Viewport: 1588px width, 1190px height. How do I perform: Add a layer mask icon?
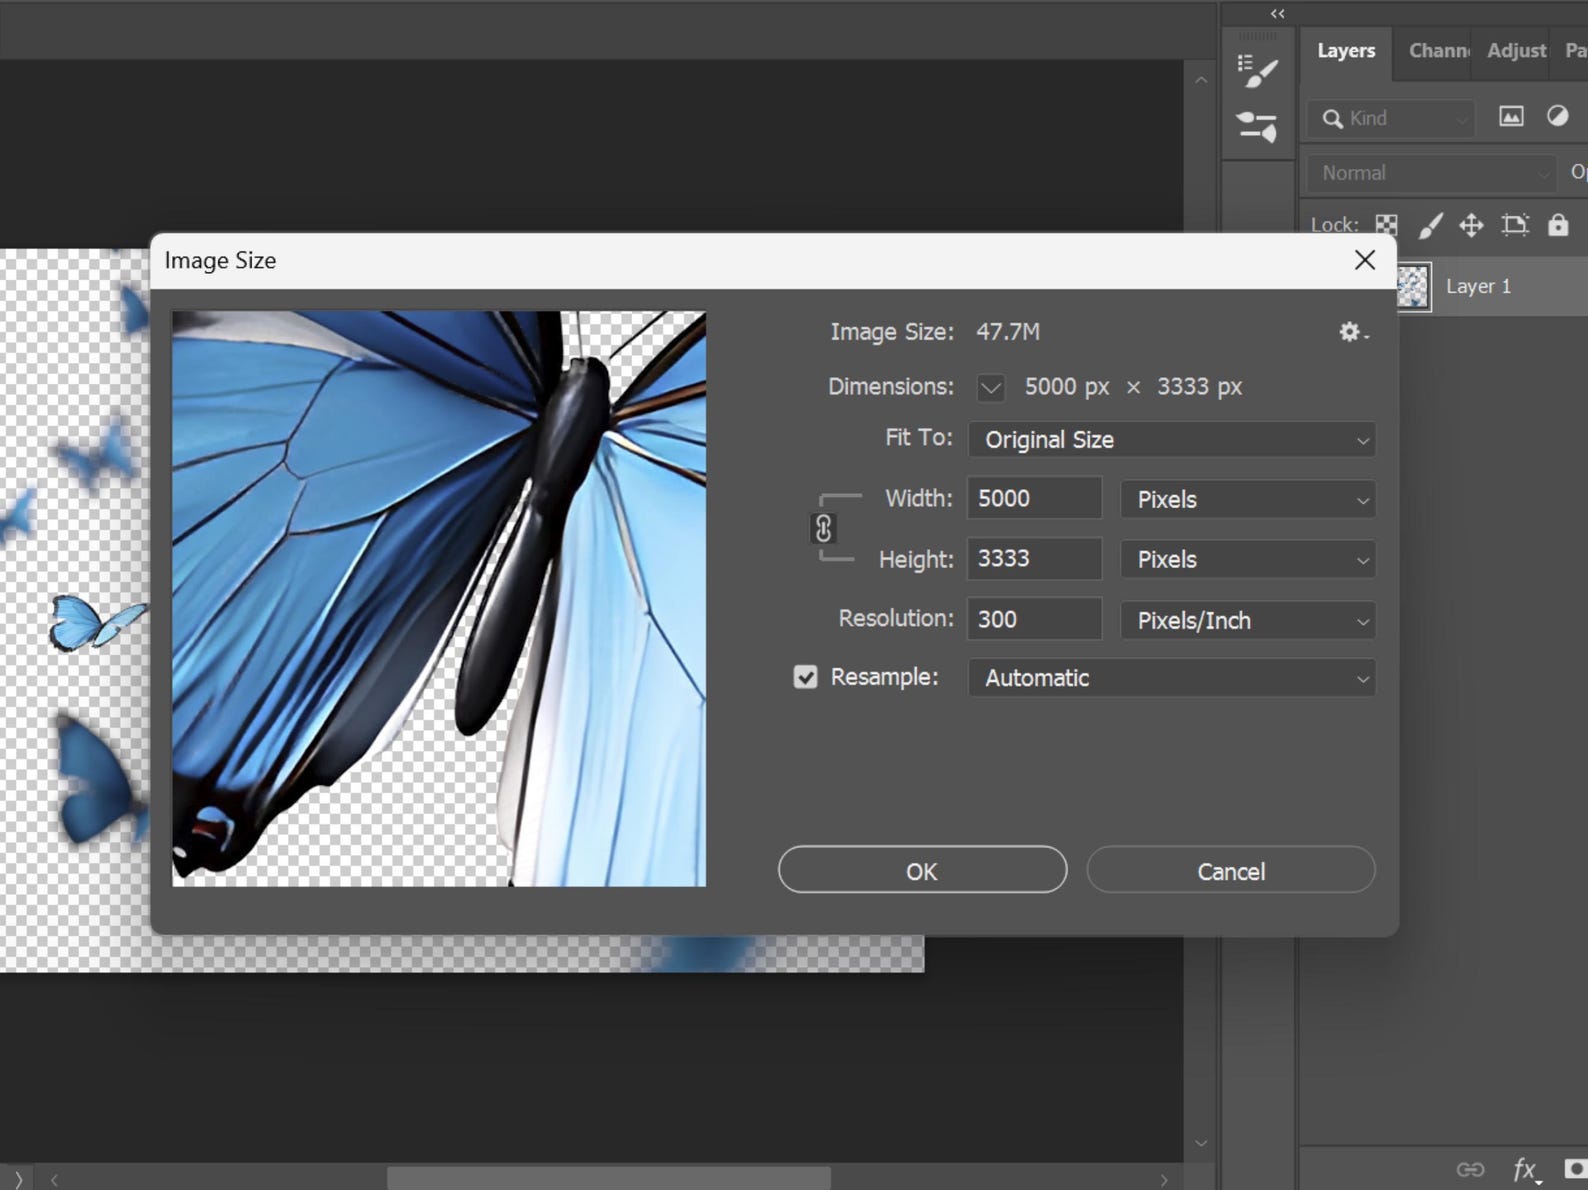pos(1576,1168)
